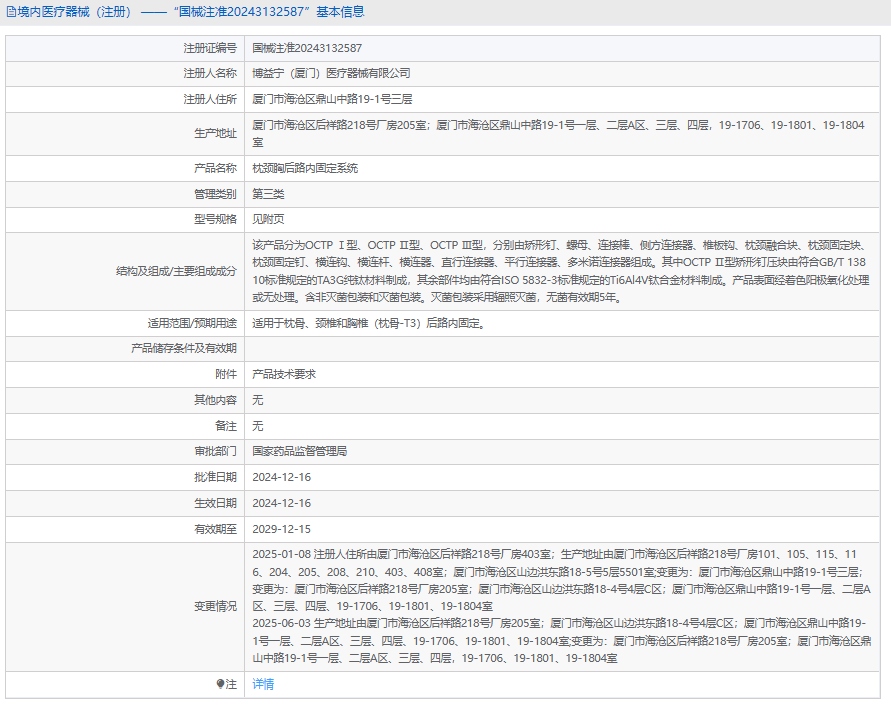Screen dimensions: 891x708
Task: Click the 审批部门 label
Action: click(x=215, y=451)
